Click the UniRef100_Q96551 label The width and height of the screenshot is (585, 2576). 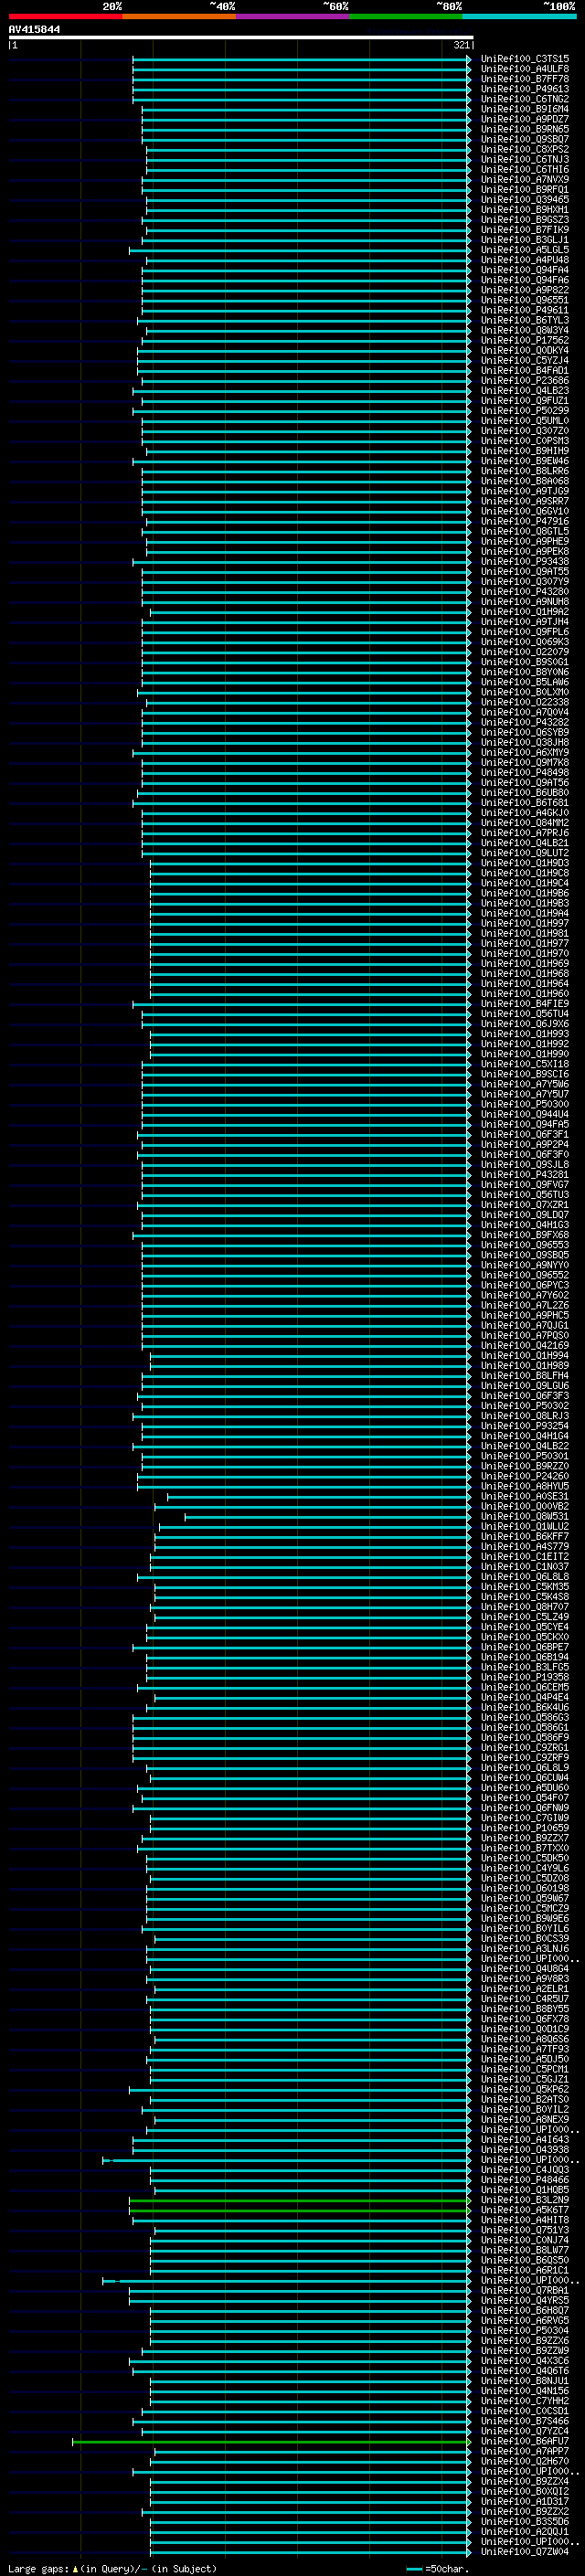click(x=525, y=300)
